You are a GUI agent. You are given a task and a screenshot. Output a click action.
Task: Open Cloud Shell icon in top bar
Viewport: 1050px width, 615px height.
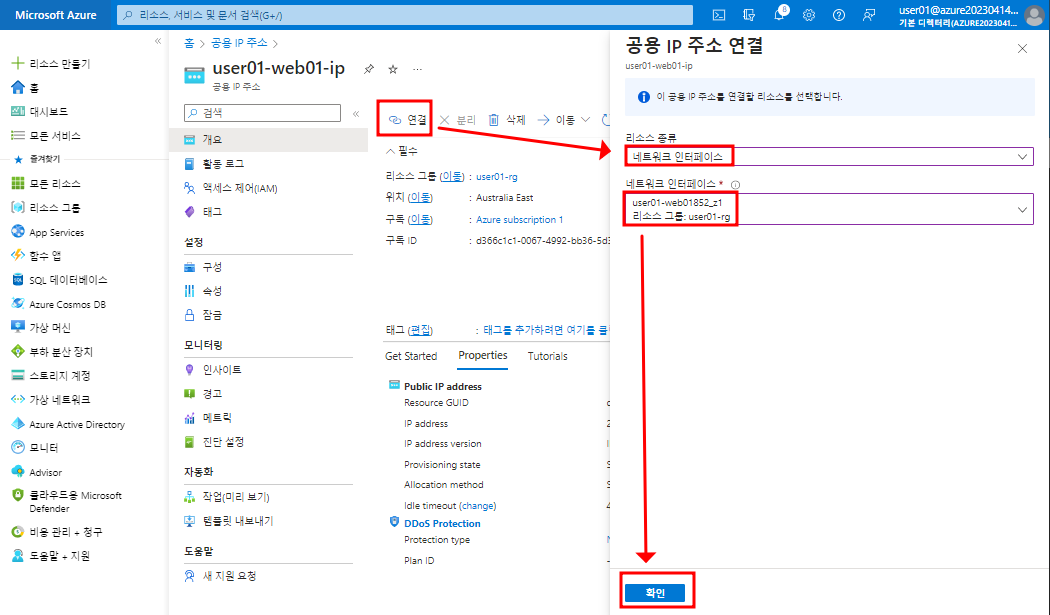719,15
